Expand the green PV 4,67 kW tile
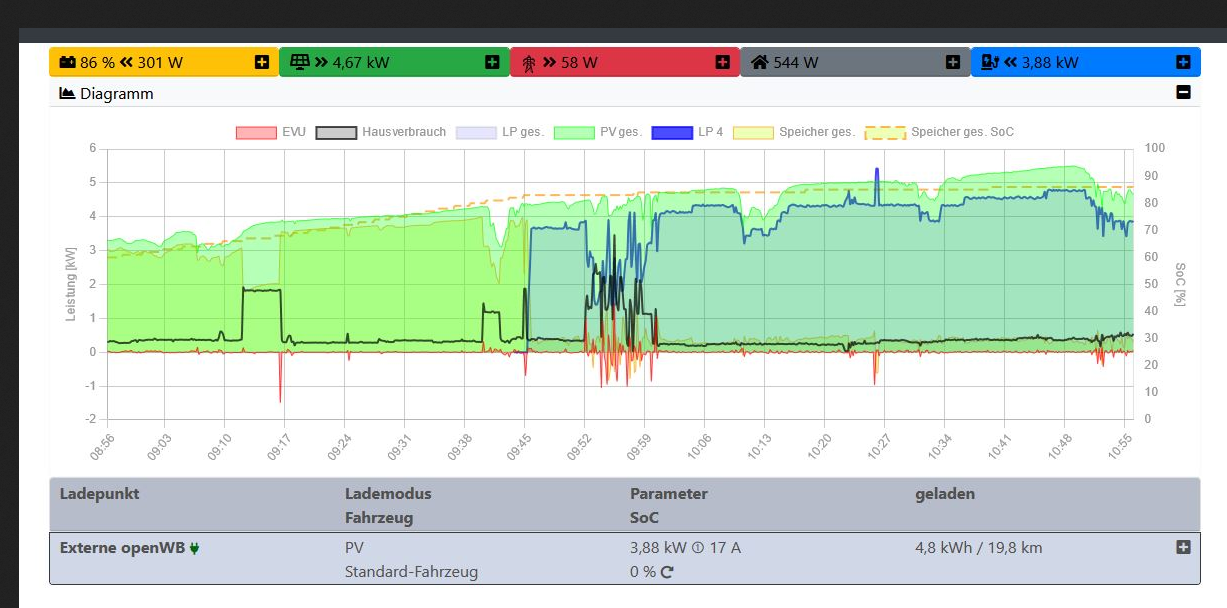Screen dimensions: 1227x608 492,62
